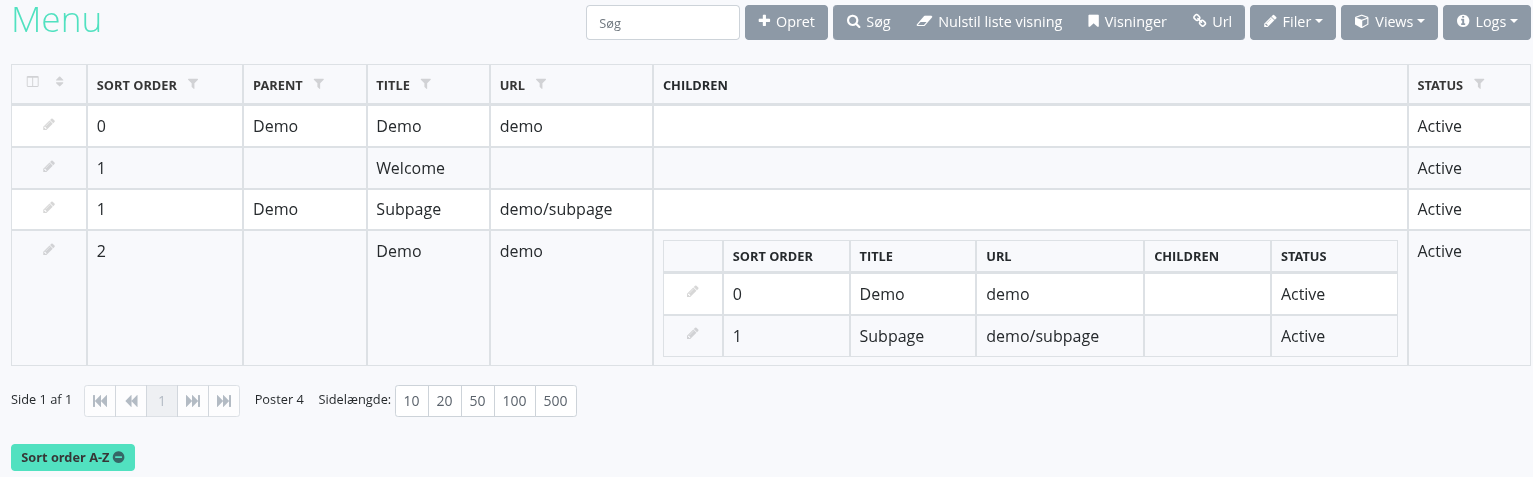Select current page number 1

(x=162, y=401)
